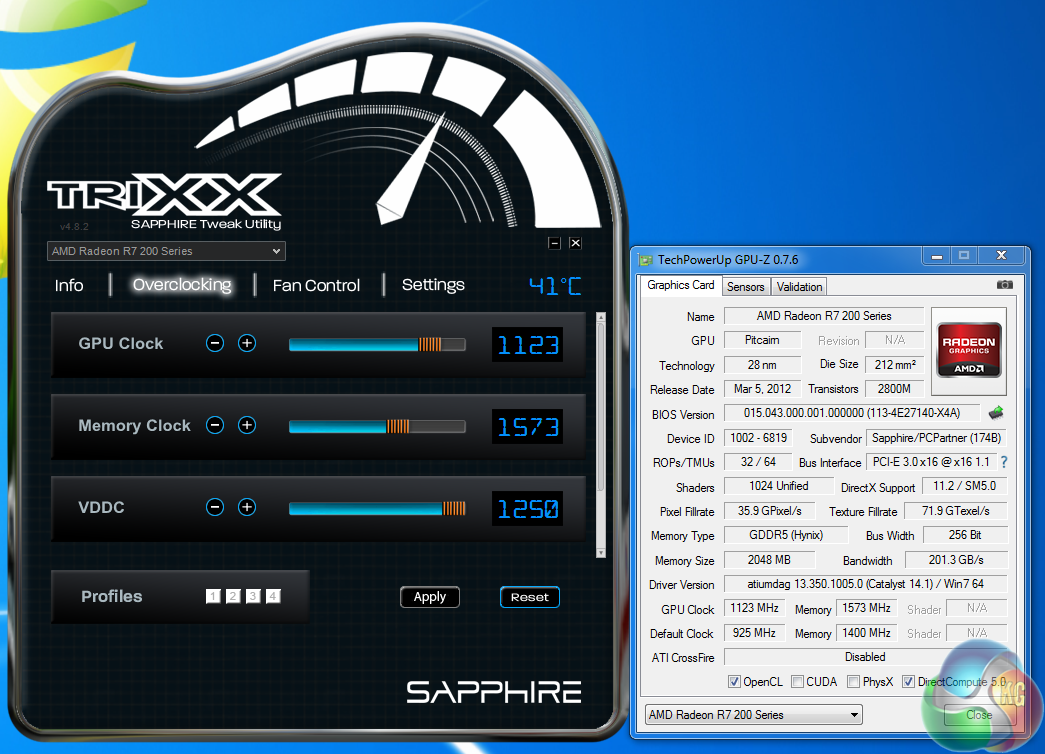Click the GPU Clock value 1123 display
This screenshot has width=1045, height=754.
tap(528, 345)
